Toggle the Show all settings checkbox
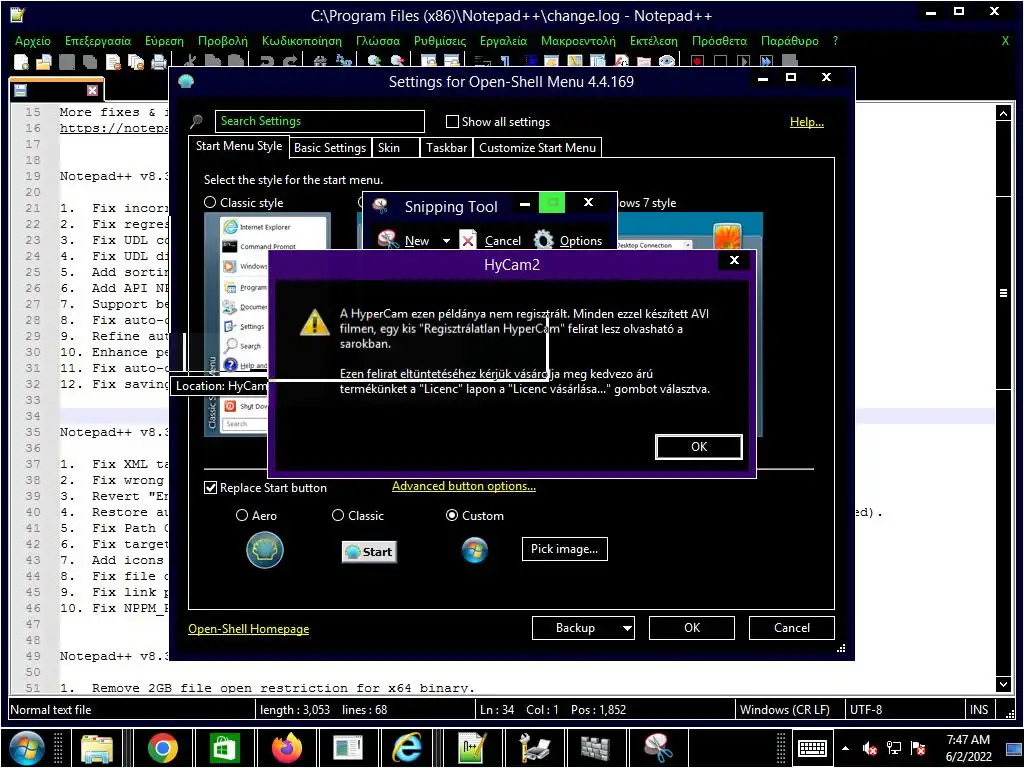This screenshot has width=1024, height=768. click(x=452, y=121)
